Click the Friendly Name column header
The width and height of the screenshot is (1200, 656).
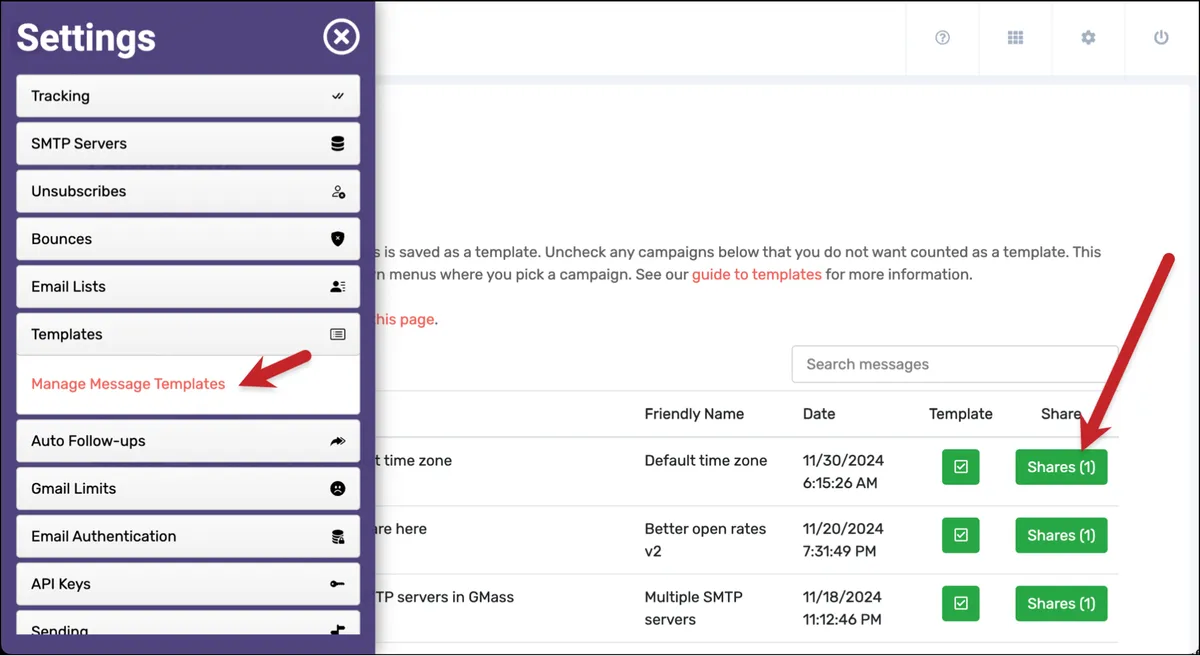[694, 414]
